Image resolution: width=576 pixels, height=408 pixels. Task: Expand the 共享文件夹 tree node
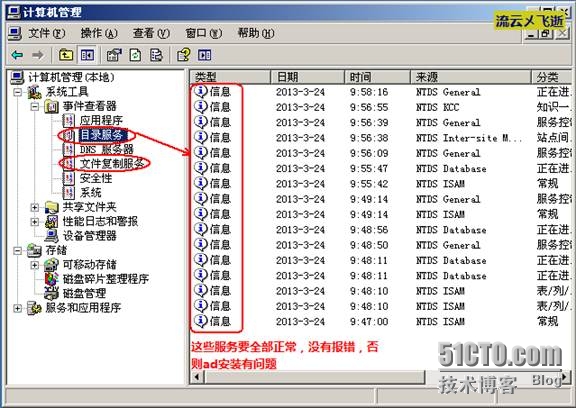click(35, 207)
